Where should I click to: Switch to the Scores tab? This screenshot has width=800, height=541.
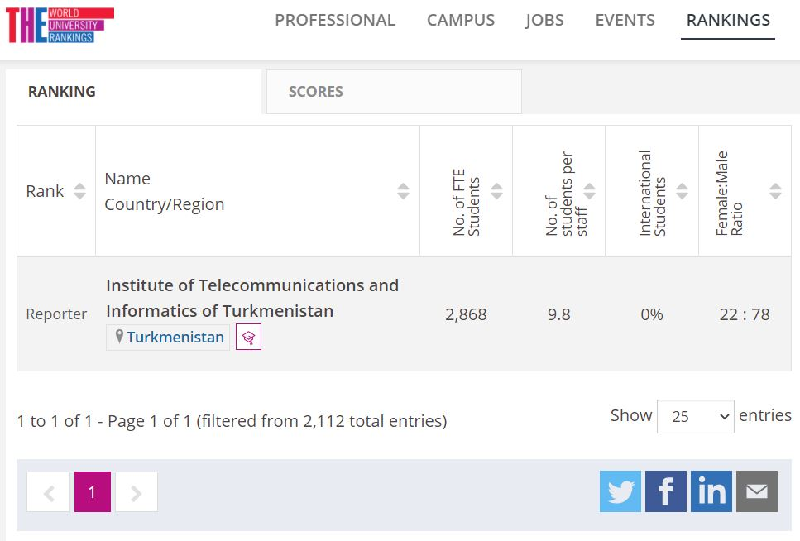(316, 92)
